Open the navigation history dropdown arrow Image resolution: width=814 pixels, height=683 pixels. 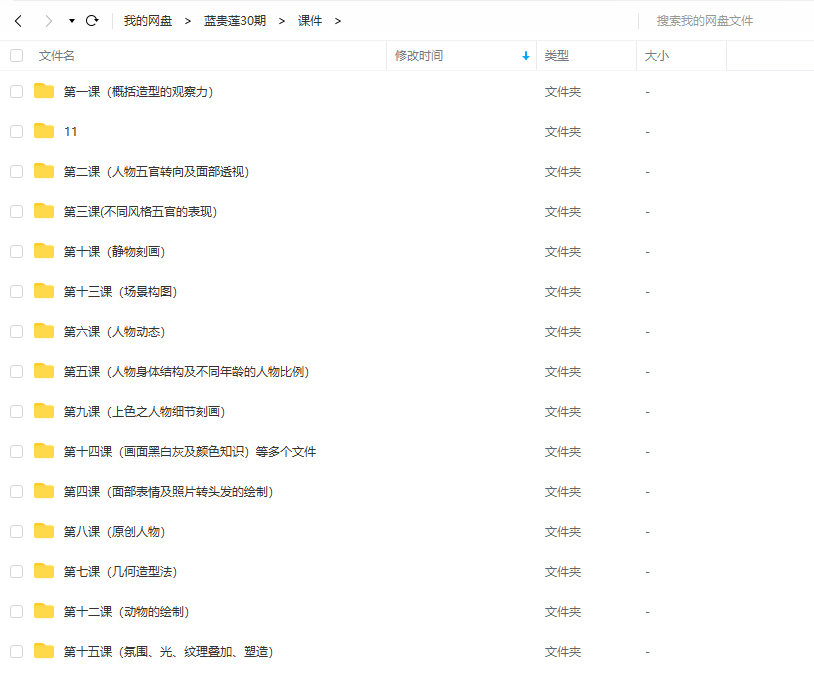(72, 21)
